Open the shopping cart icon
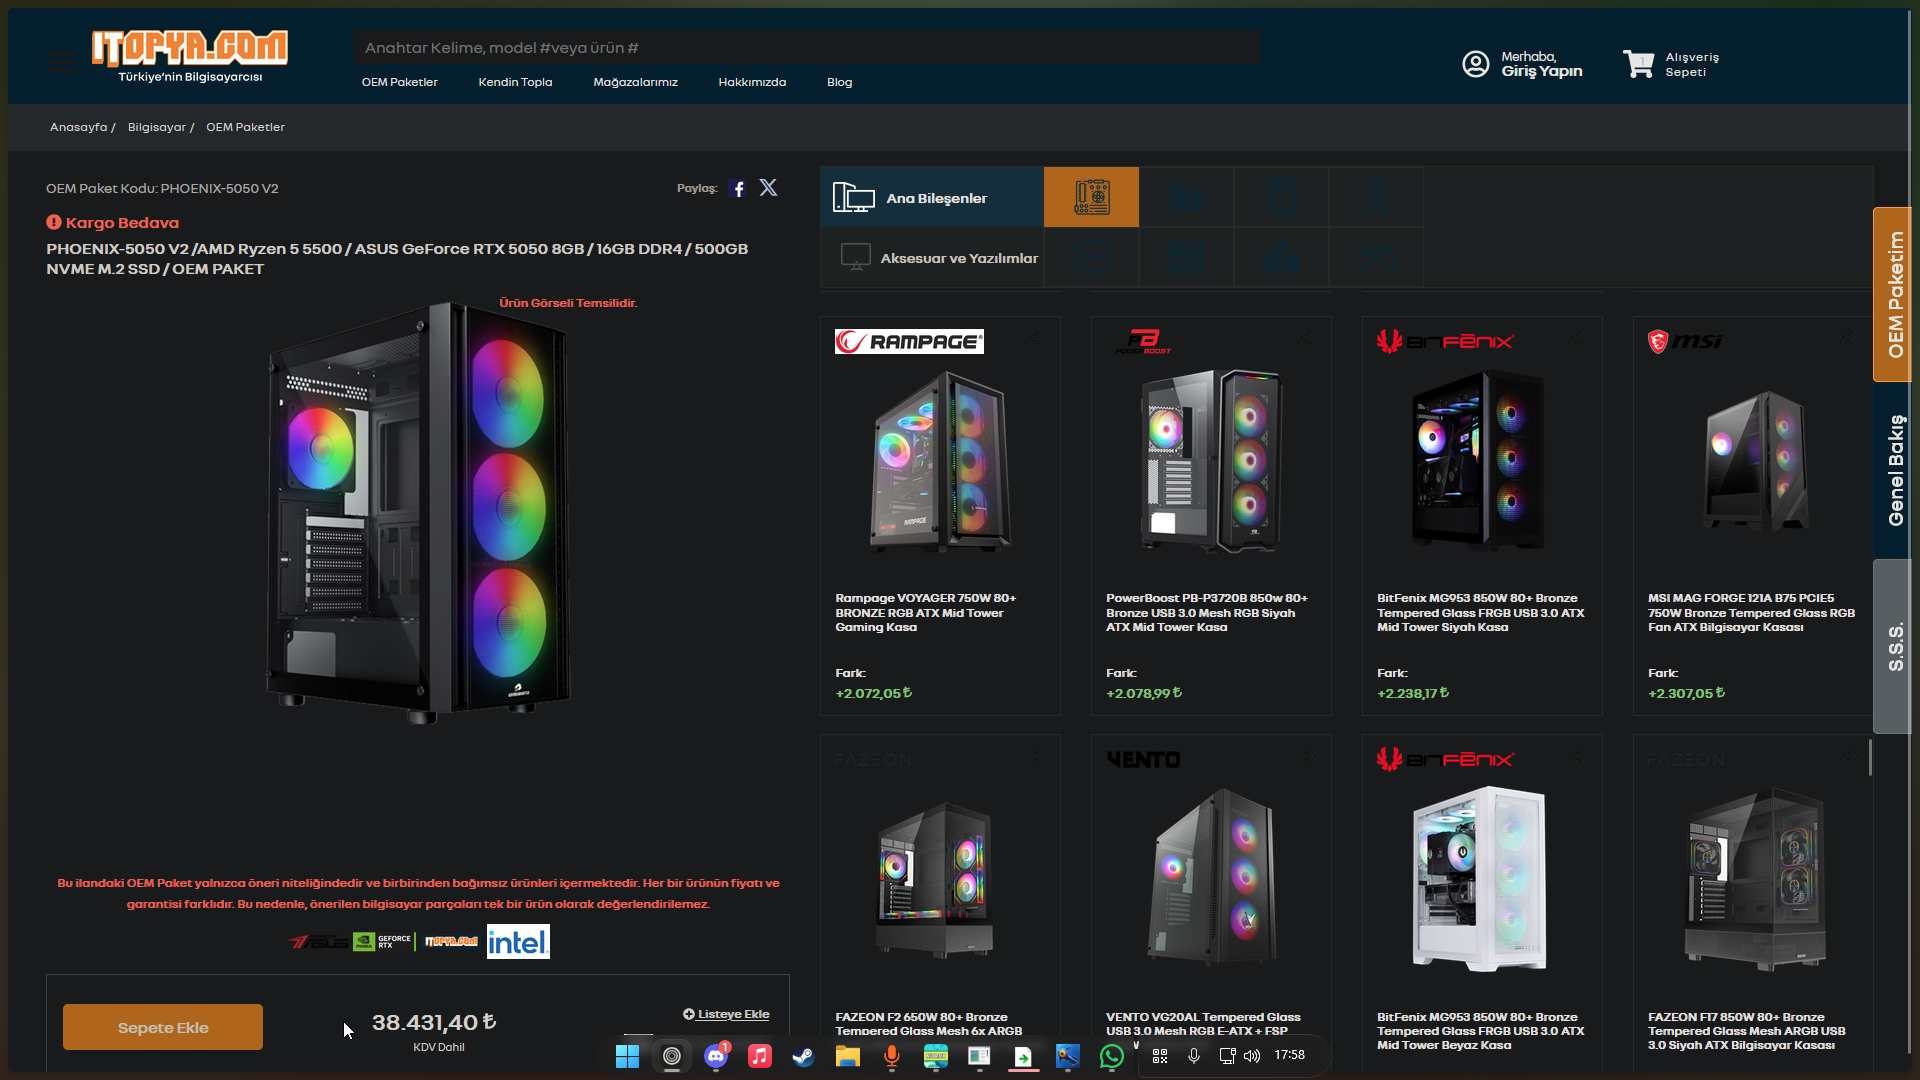This screenshot has height=1080, width=1920. coord(1638,64)
